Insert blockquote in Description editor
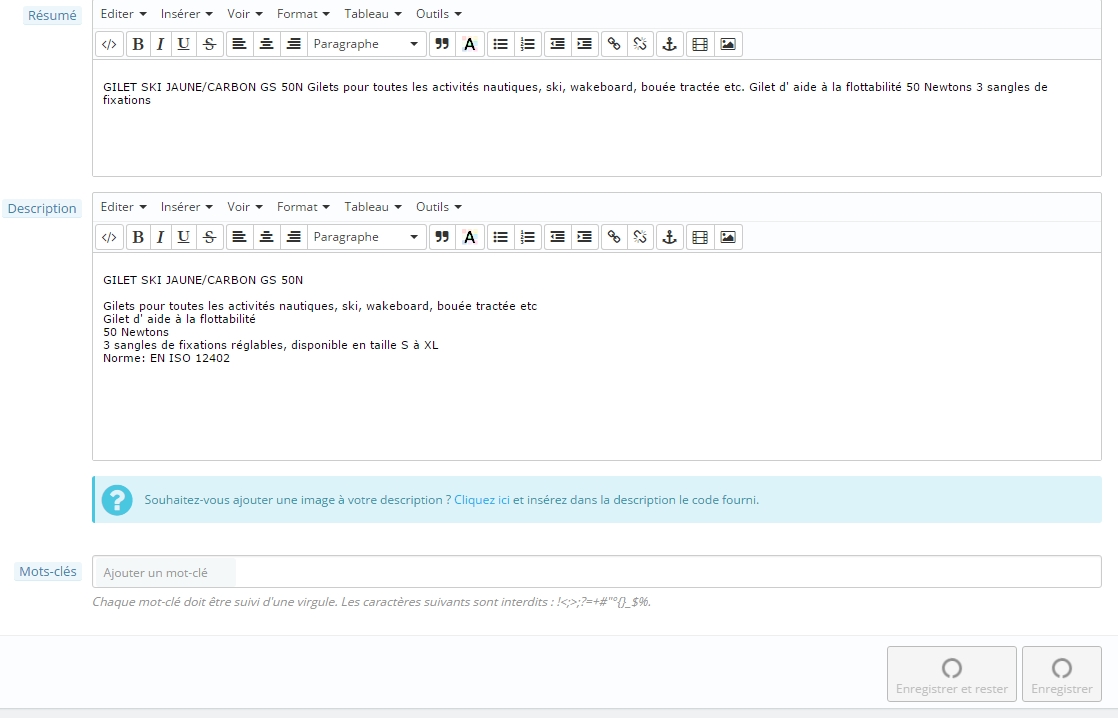The image size is (1118, 718). pos(442,237)
